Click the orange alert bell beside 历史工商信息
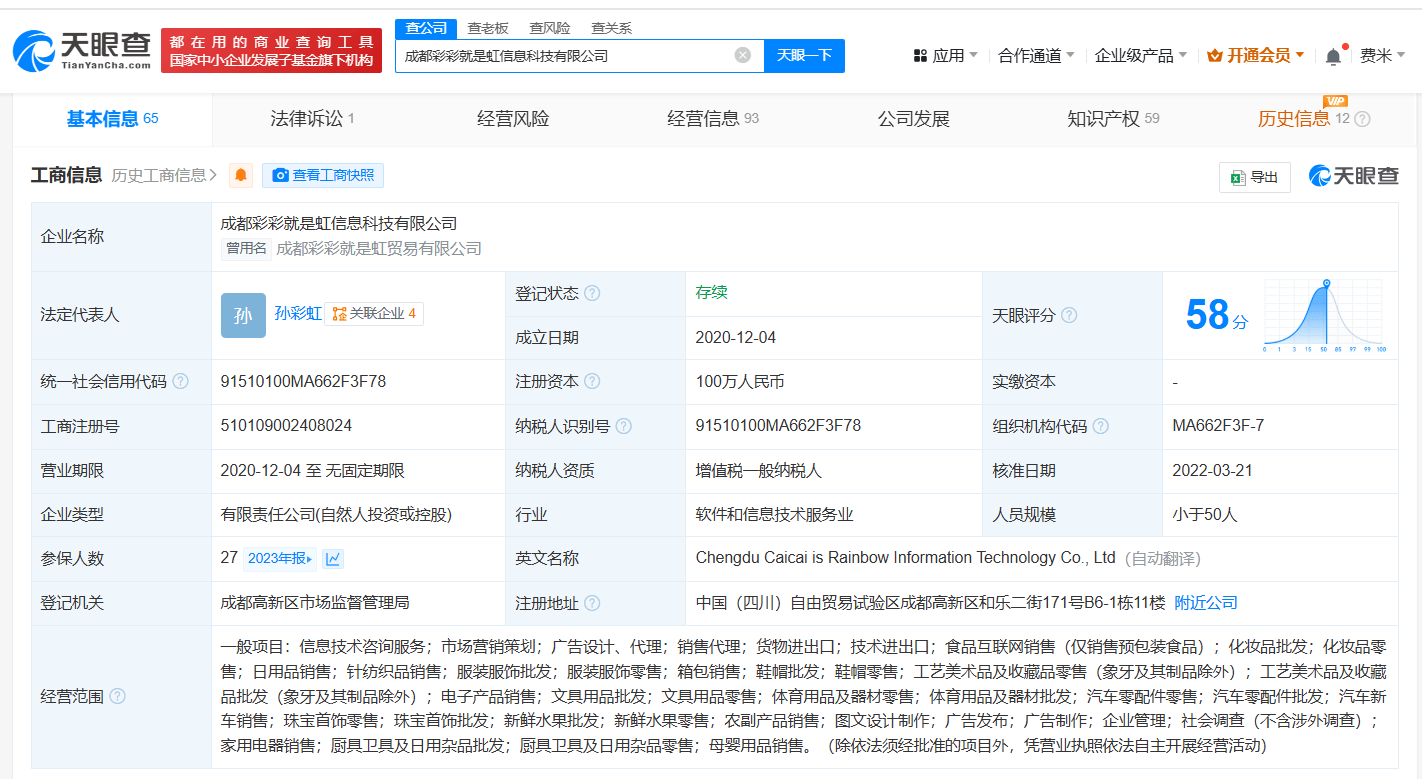Image resolution: width=1422 pixels, height=779 pixels. click(x=241, y=176)
